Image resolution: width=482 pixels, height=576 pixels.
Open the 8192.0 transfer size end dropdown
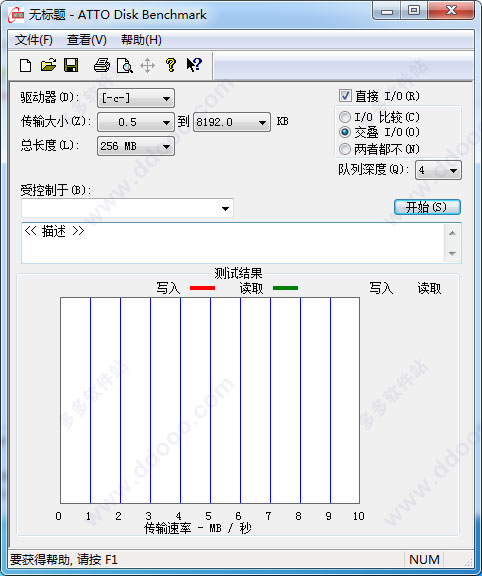click(x=232, y=122)
